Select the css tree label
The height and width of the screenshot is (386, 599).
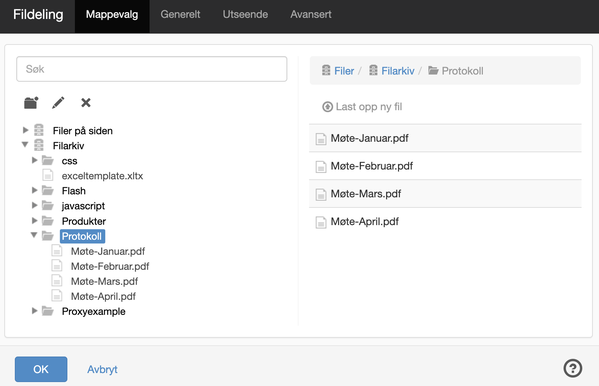click(x=70, y=161)
